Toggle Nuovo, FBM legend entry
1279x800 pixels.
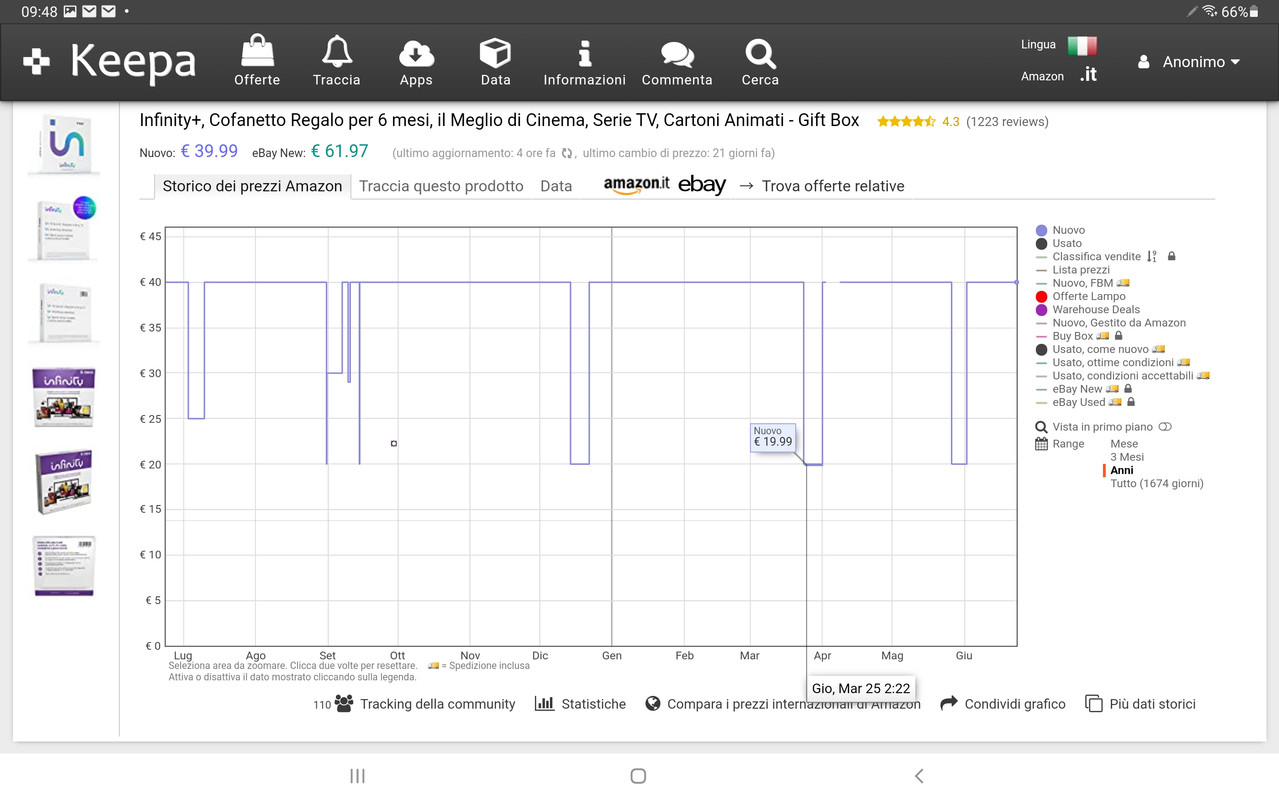pyautogui.click(x=1082, y=283)
